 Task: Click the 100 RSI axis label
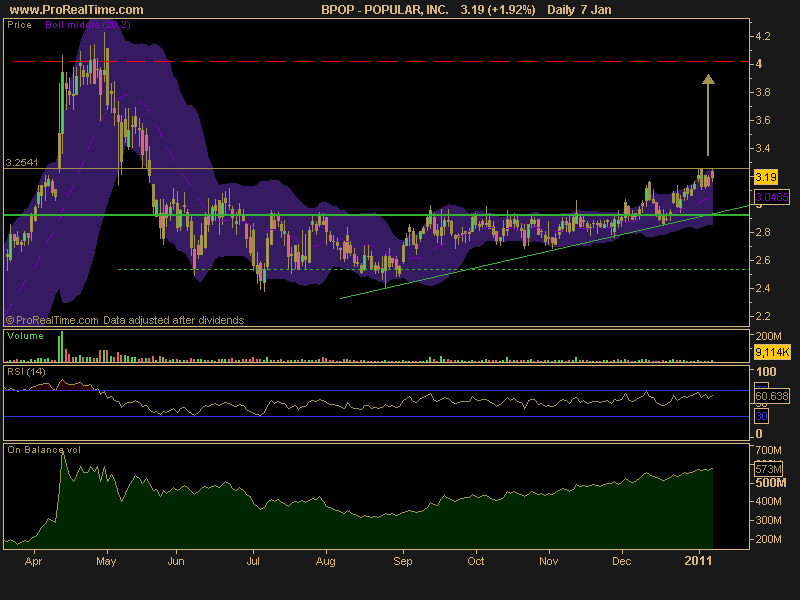pyautogui.click(x=766, y=371)
